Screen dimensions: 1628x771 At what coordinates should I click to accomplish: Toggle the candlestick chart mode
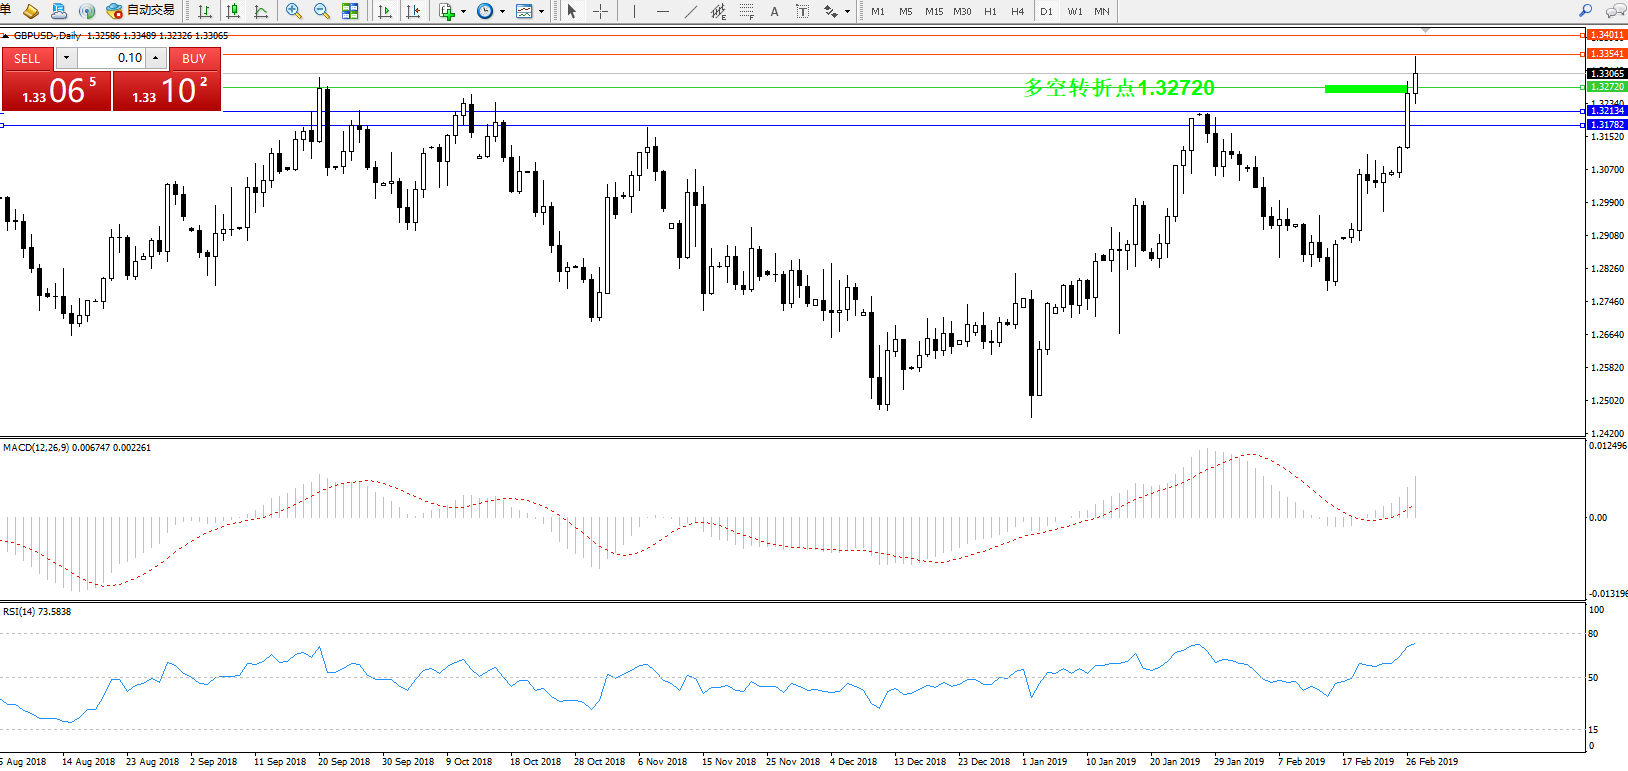point(233,11)
